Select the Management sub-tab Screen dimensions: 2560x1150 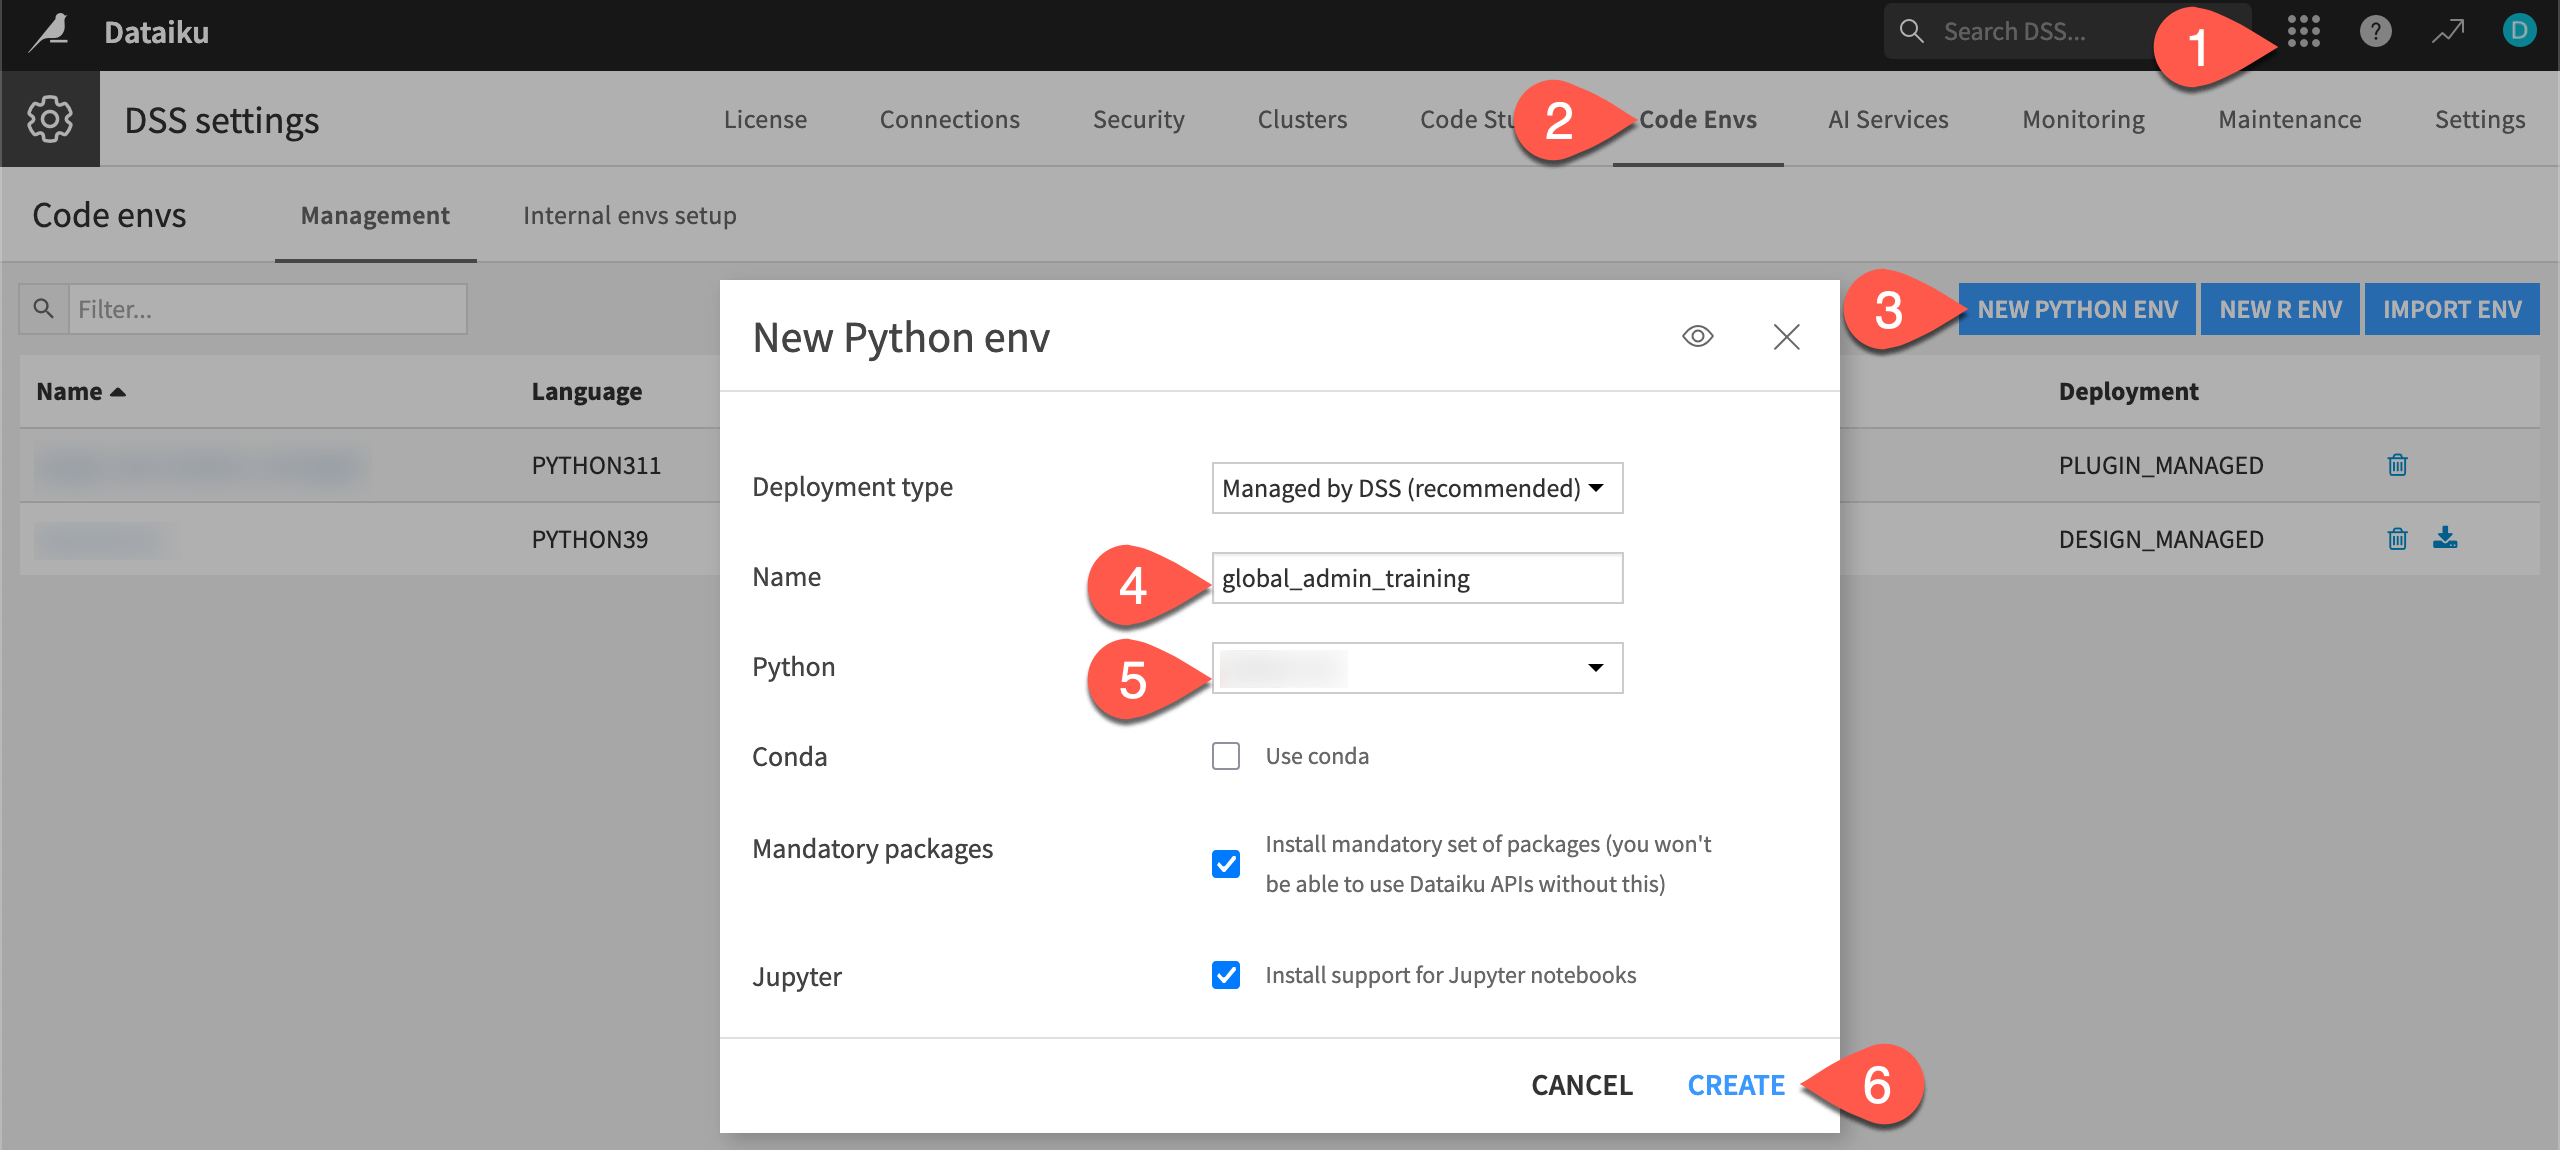click(375, 215)
